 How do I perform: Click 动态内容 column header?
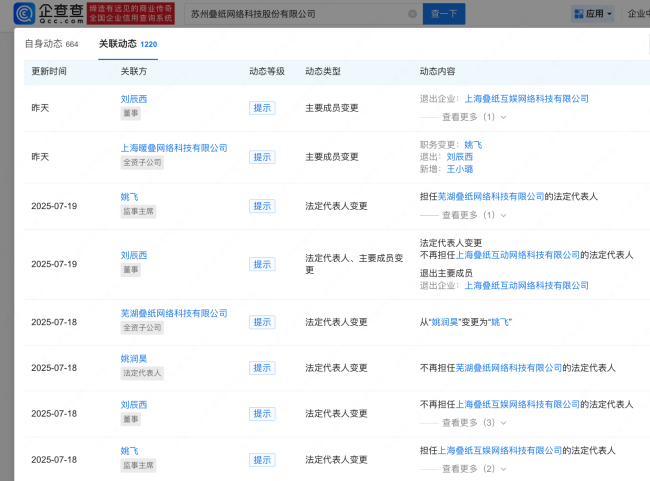coord(437,71)
